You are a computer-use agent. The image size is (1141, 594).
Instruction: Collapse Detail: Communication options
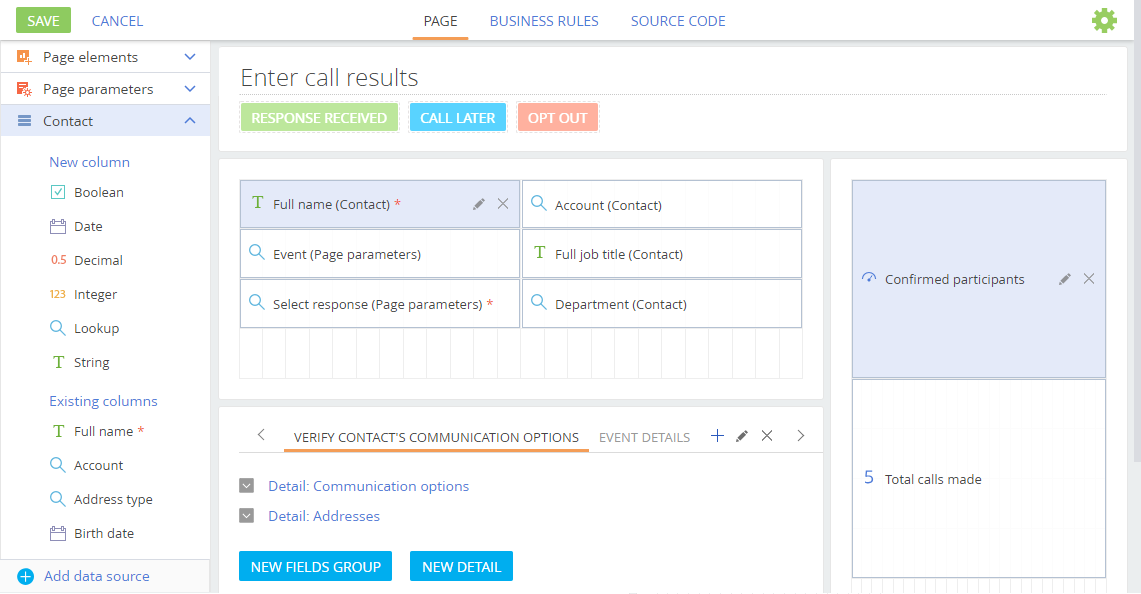[246, 485]
